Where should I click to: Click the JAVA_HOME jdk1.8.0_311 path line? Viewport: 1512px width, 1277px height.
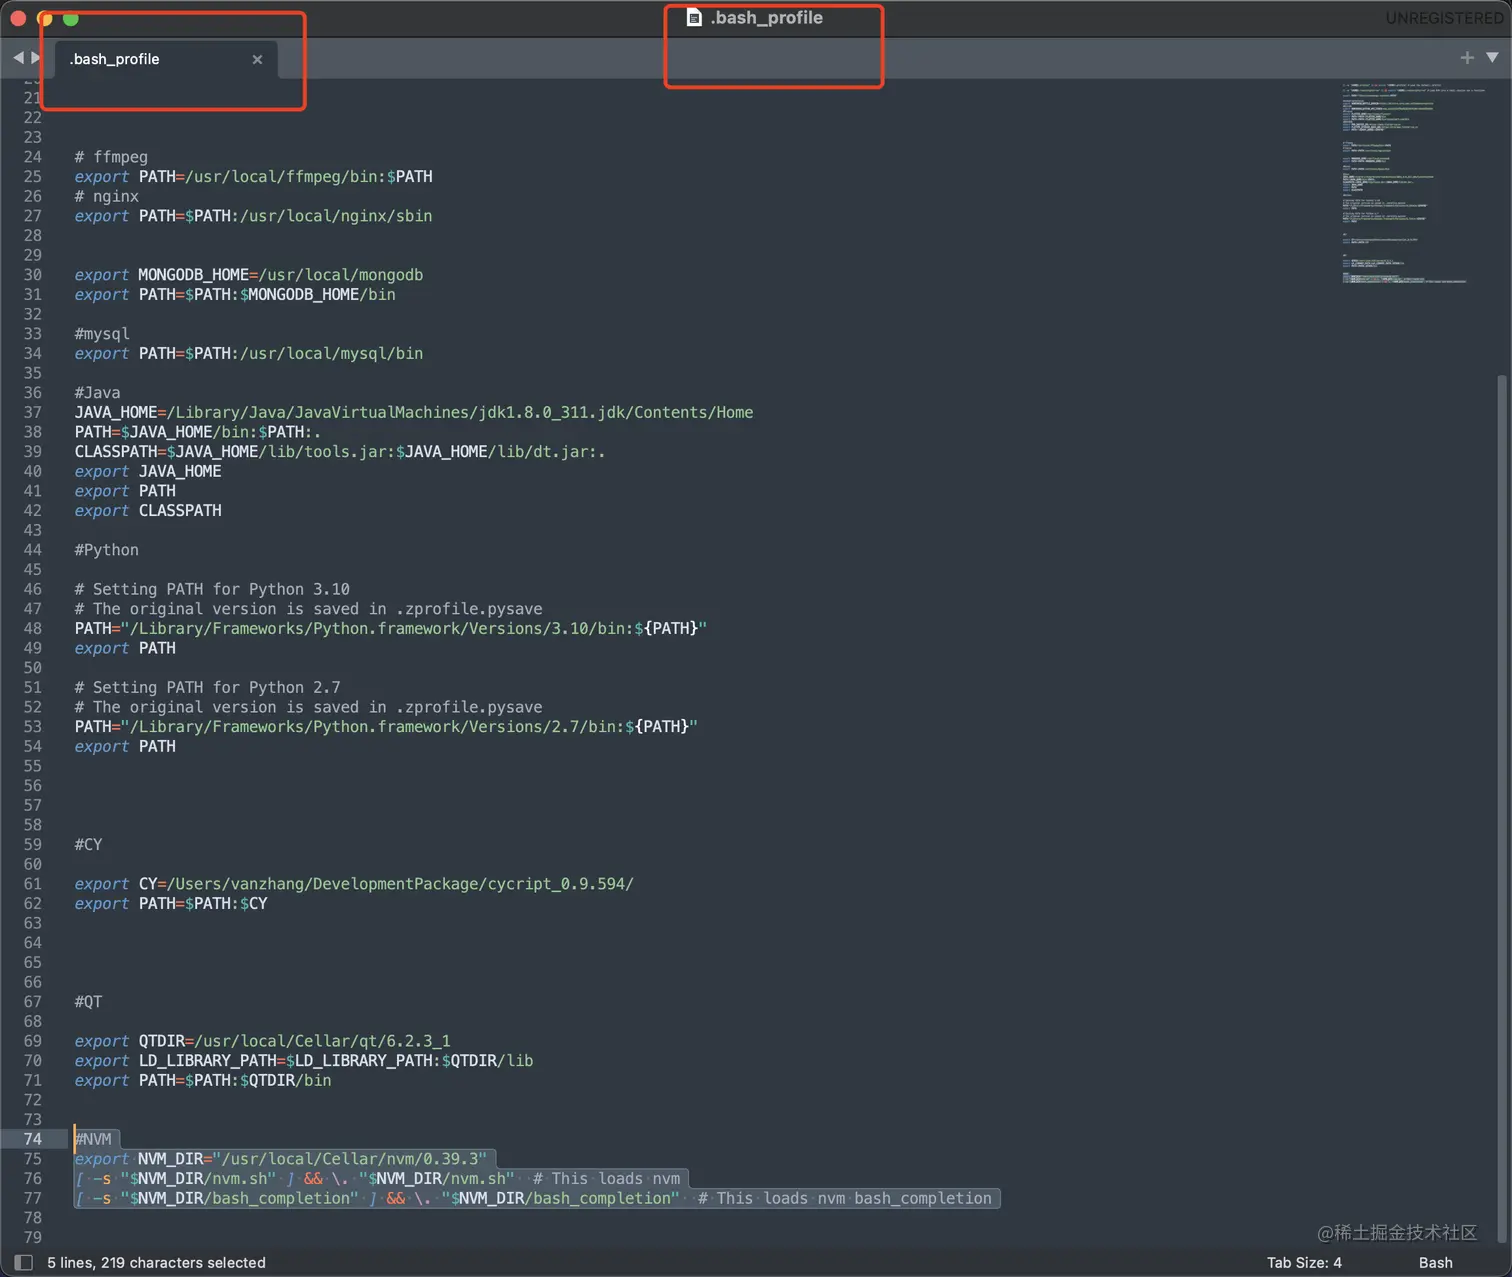point(414,412)
